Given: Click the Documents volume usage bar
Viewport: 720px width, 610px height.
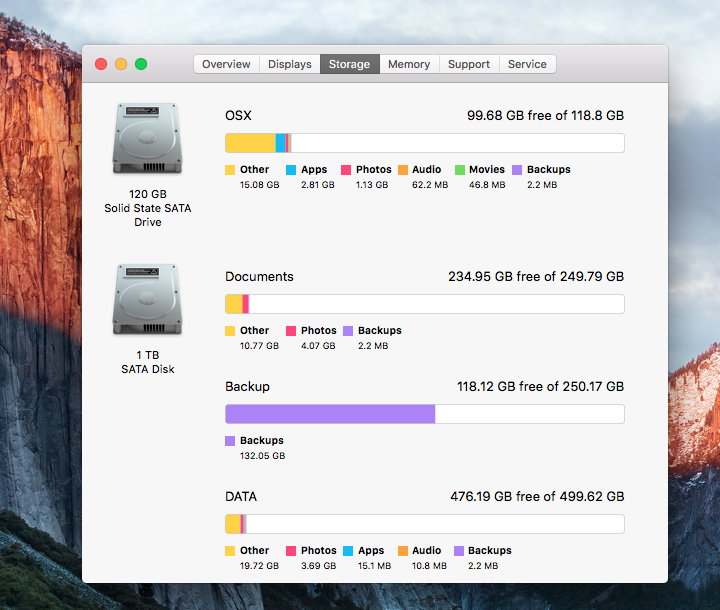Looking at the screenshot, I should 425,304.
